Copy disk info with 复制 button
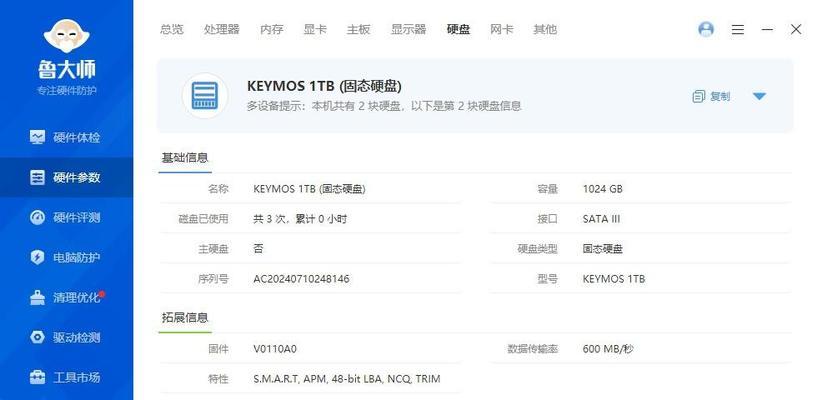This screenshot has height=400, width=817. pos(711,96)
